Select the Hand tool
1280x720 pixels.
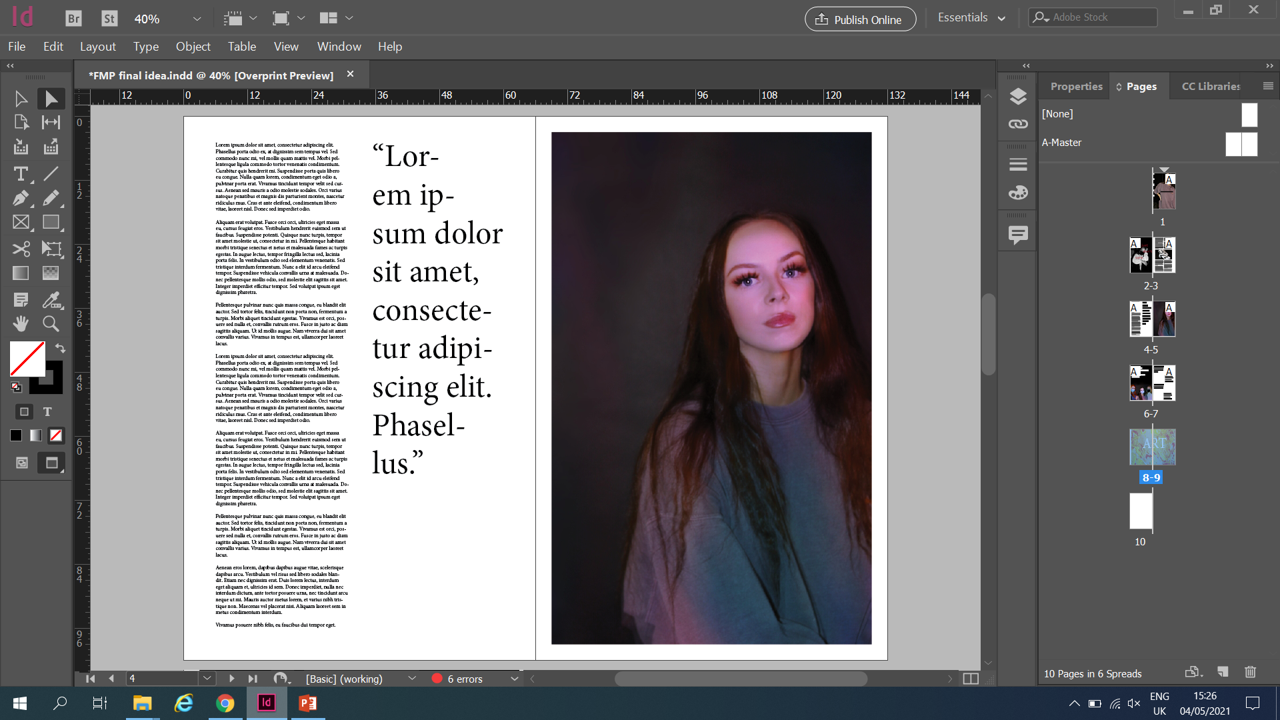pos(21,324)
